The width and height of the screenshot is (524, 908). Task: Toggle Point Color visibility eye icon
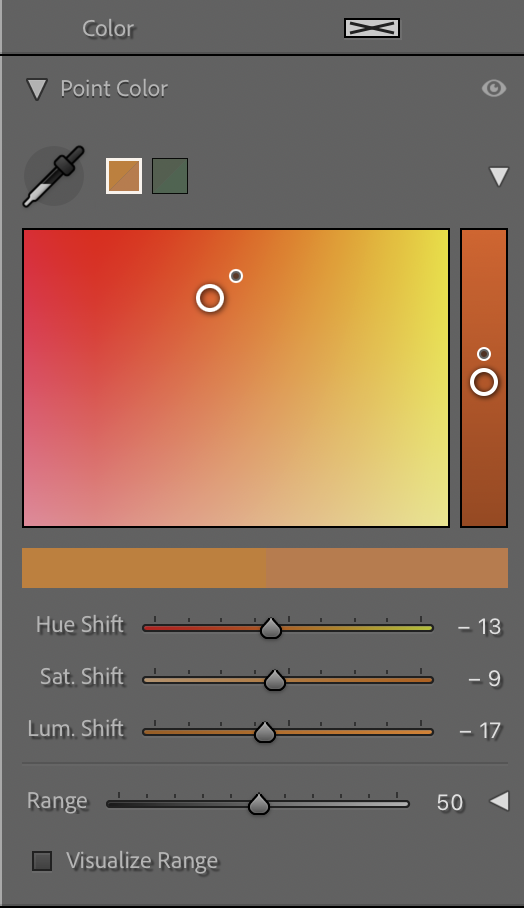[x=494, y=88]
